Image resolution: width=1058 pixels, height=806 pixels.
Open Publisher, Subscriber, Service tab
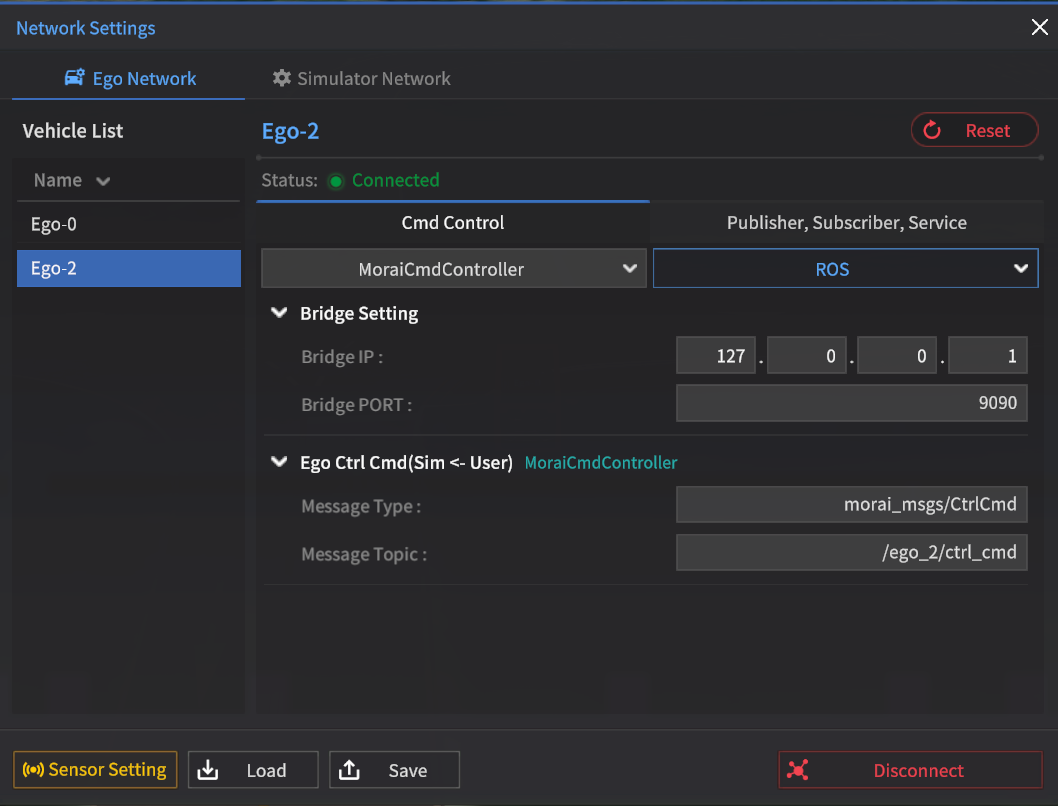[x=846, y=223]
